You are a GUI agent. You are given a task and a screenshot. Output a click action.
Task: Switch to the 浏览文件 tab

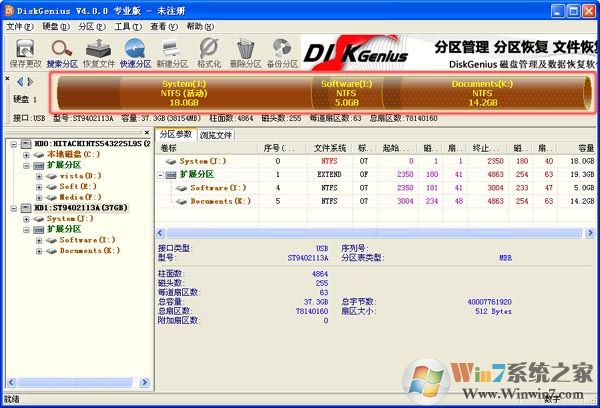point(215,134)
